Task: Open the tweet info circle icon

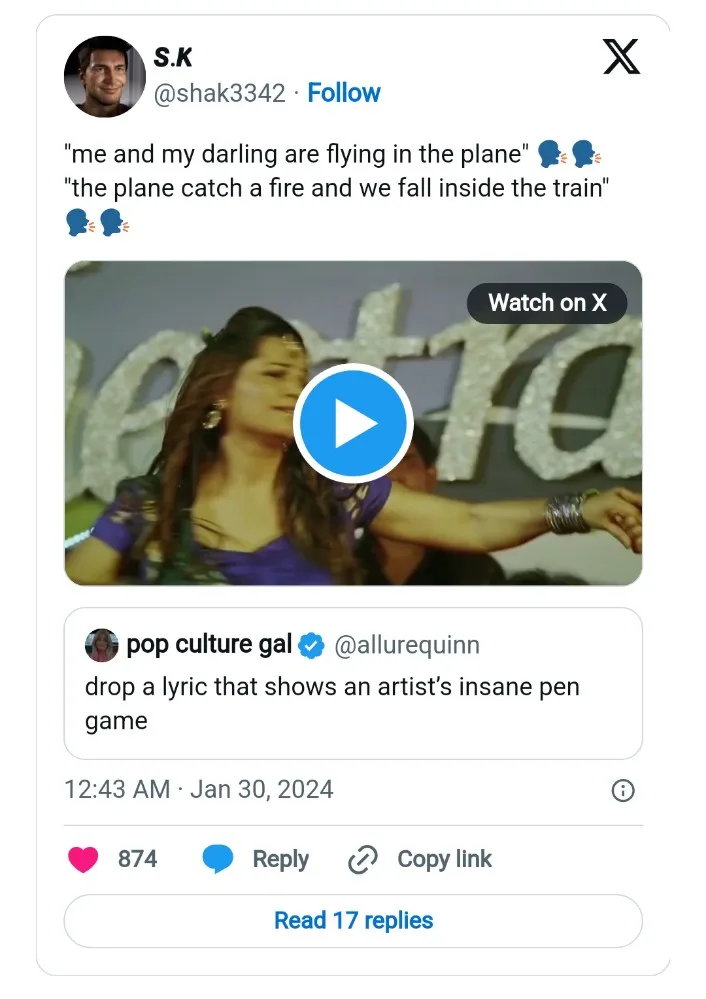Action: pyautogui.click(x=622, y=791)
